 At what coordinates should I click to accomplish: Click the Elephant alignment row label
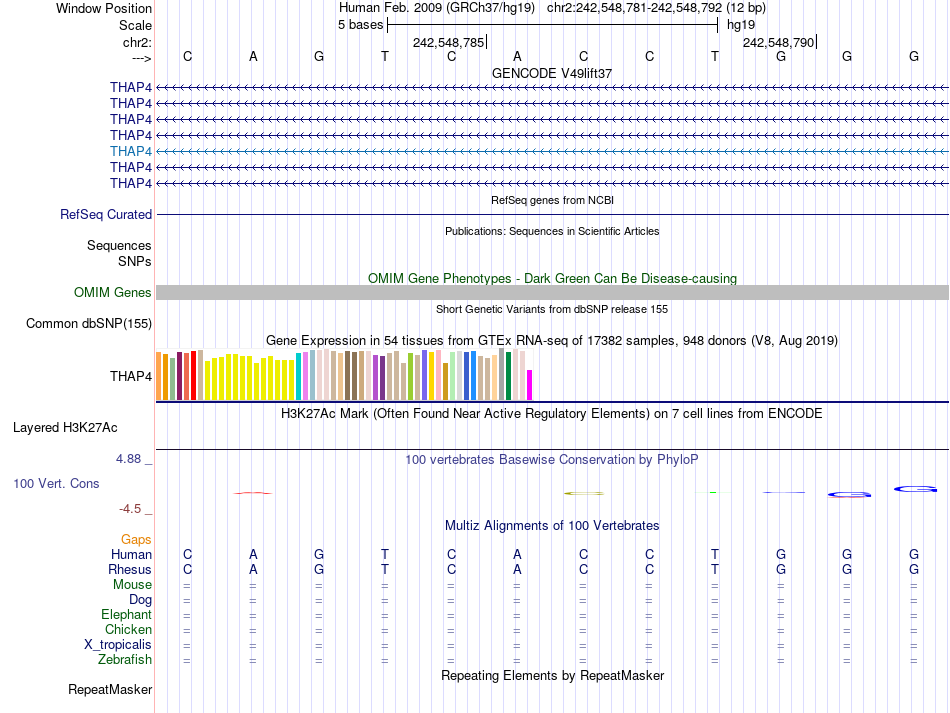click(x=126, y=614)
